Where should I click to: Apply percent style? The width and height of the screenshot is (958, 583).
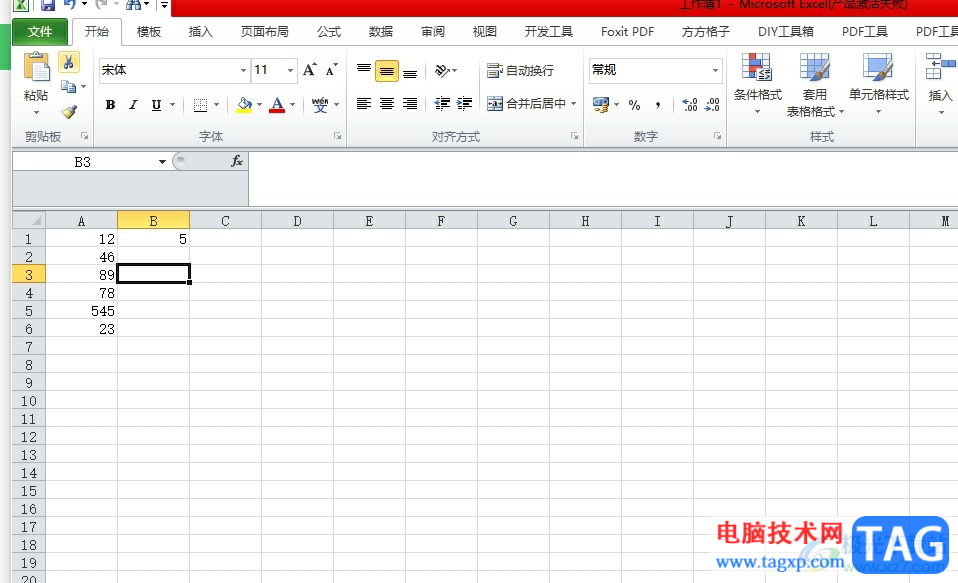635,105
